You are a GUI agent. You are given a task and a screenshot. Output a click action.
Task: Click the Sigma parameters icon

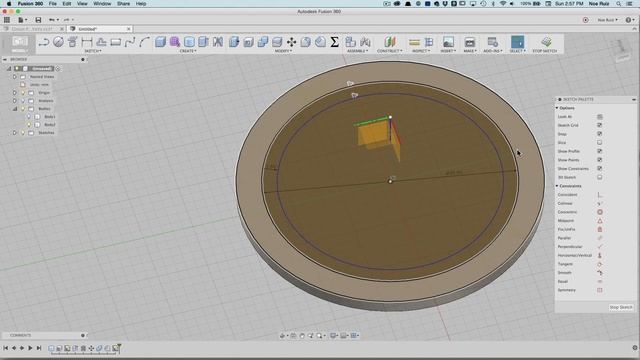[334, 42]
